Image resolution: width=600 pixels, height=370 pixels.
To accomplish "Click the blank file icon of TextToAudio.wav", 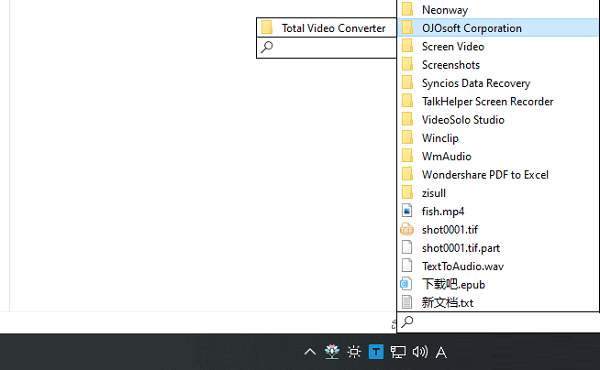I will tap(407, 266).
